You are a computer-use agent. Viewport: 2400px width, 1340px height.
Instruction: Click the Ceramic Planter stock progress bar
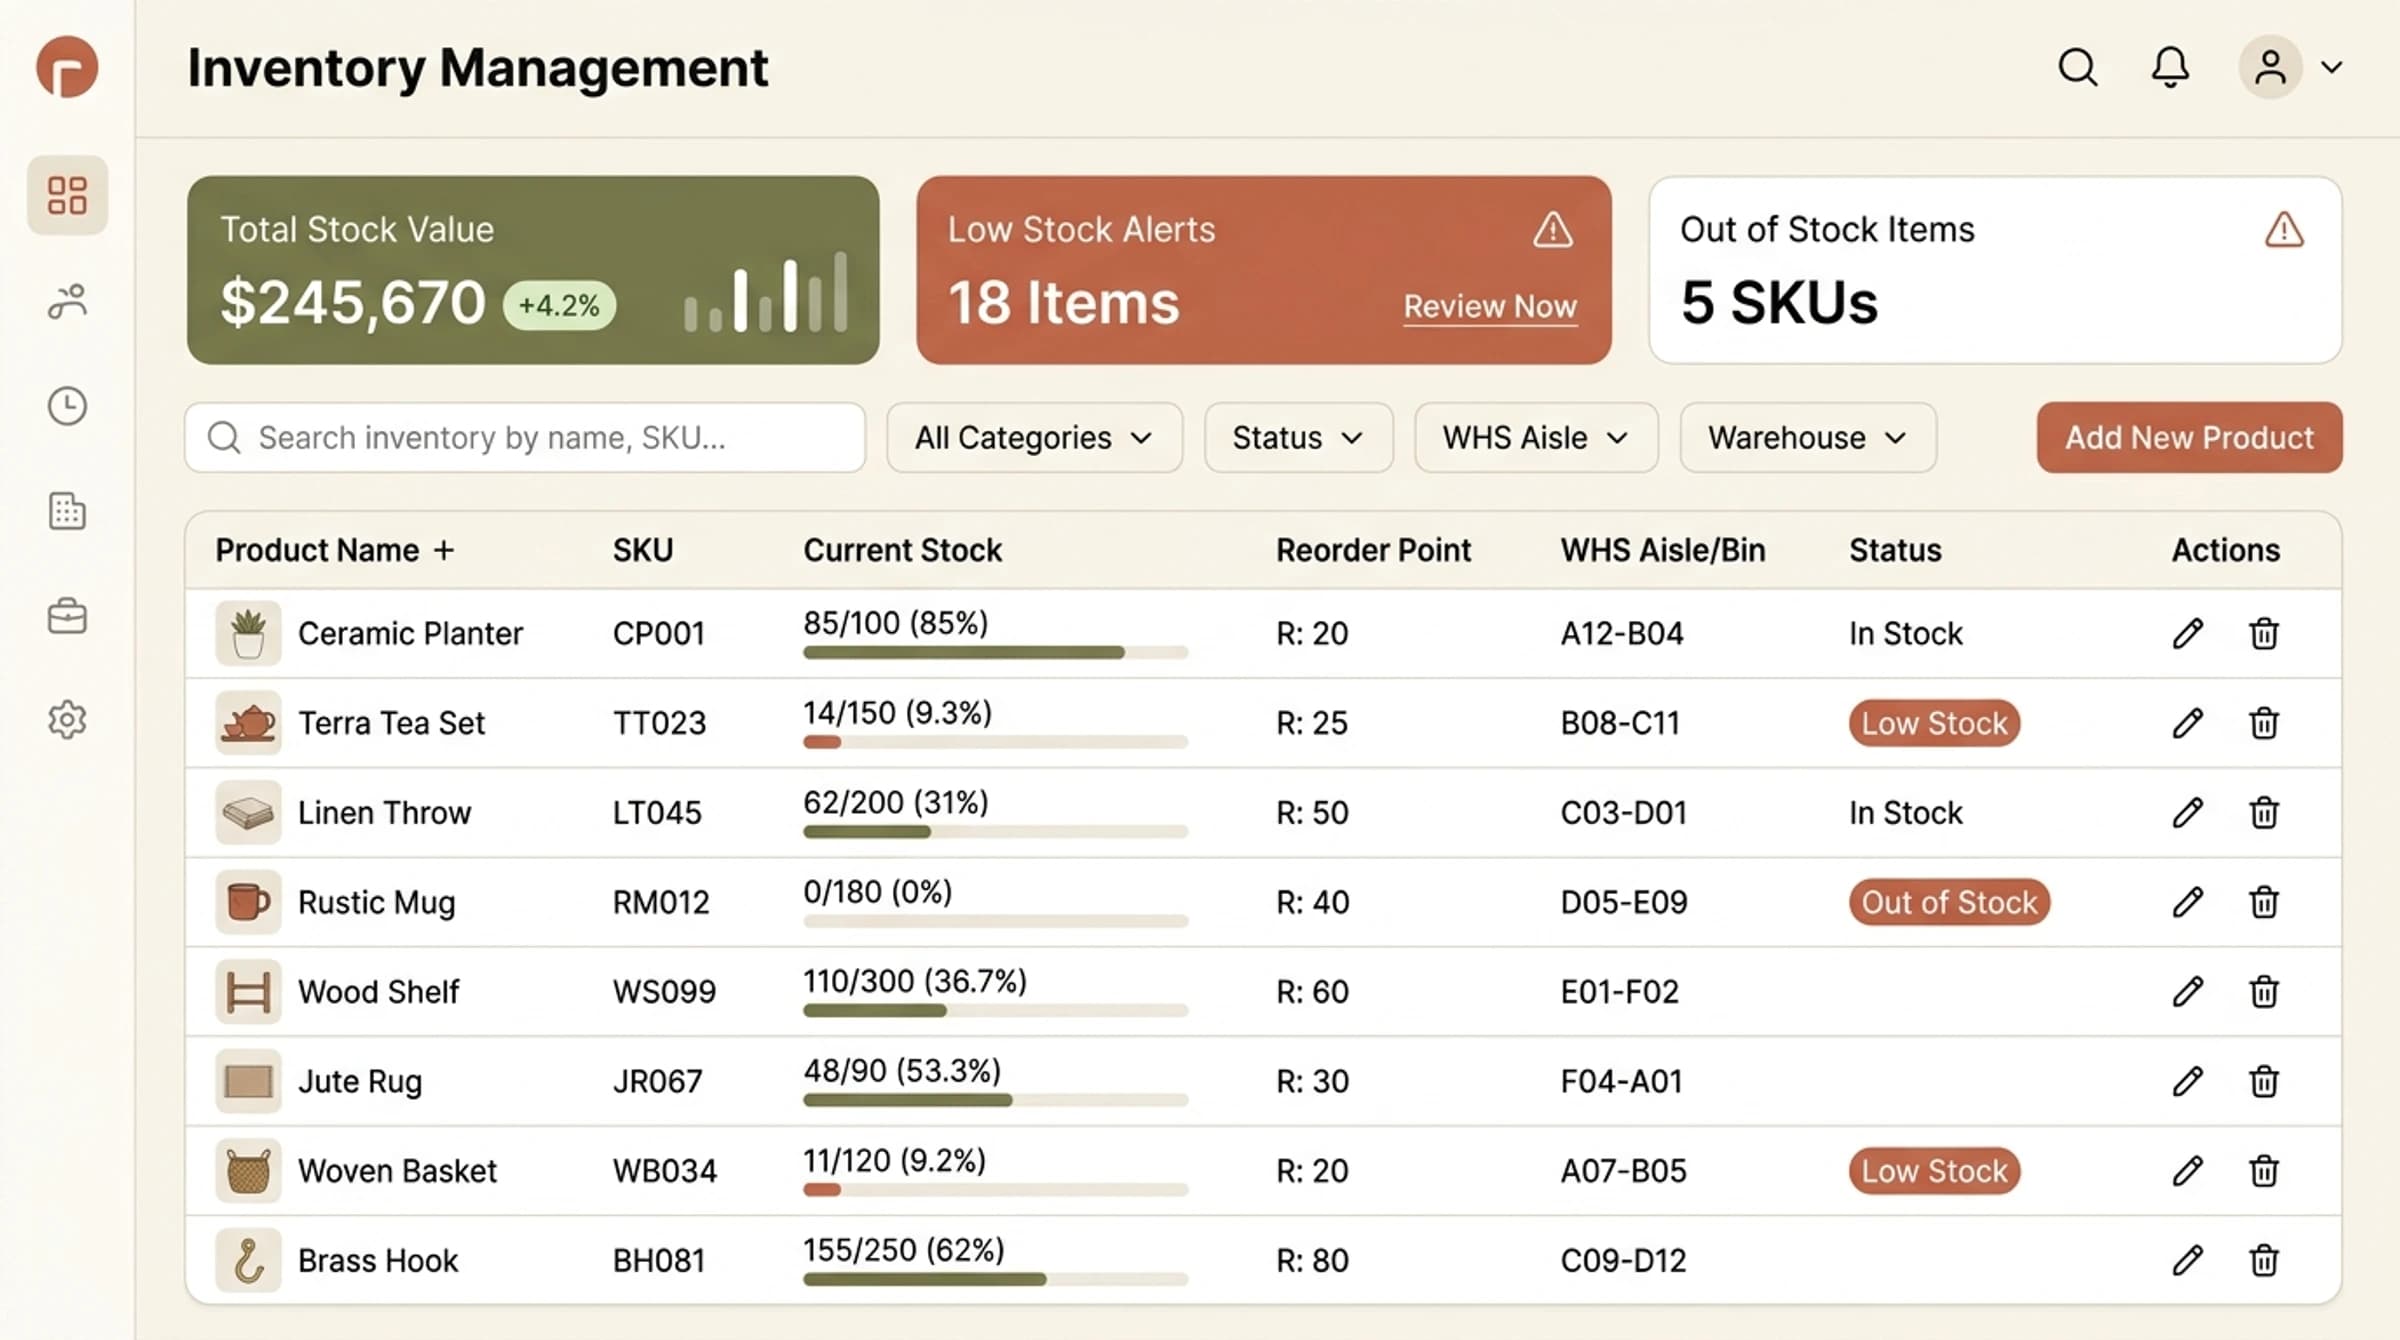point(995,652)
